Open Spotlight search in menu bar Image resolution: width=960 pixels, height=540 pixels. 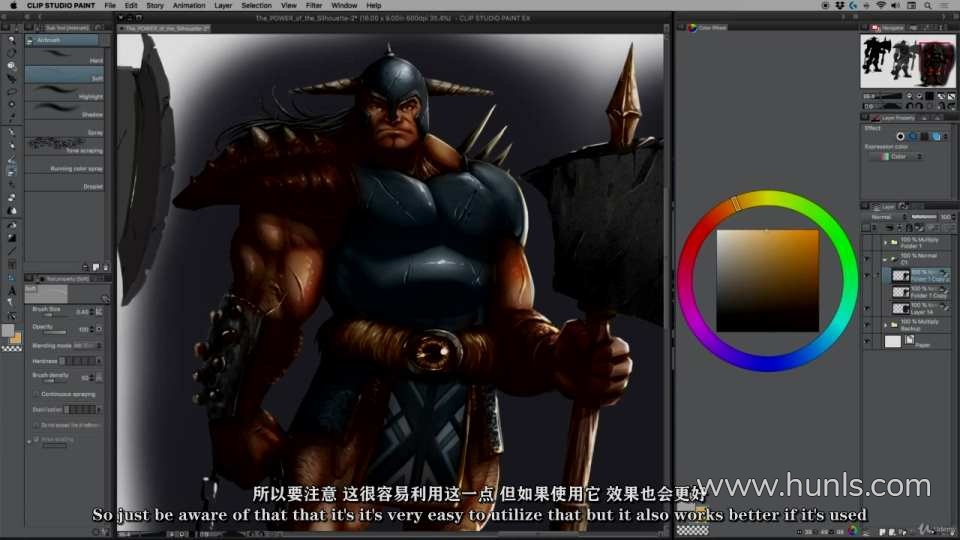pos(928,6)
